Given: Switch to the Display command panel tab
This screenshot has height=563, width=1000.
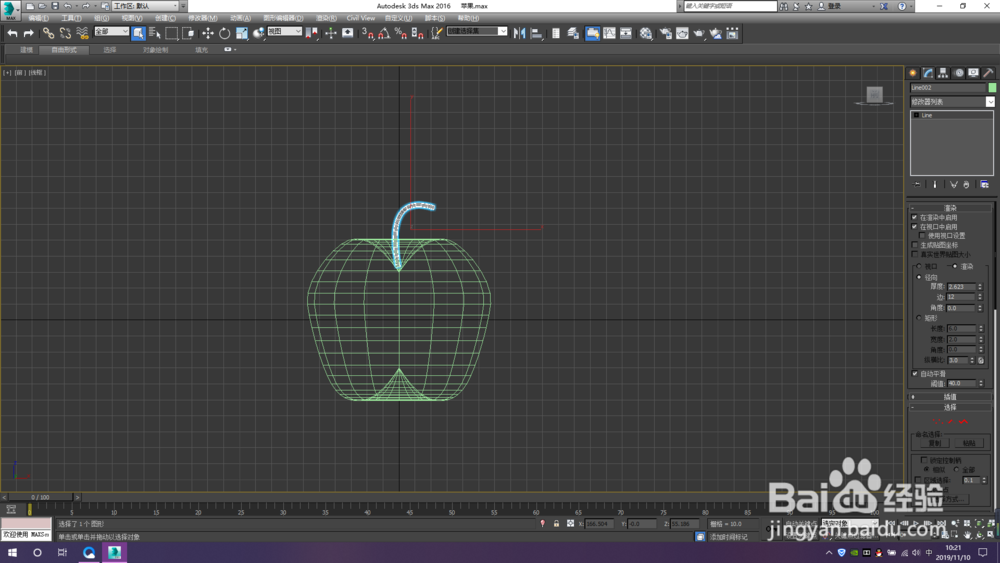Looking at the screenshot, I should (973, 73).
